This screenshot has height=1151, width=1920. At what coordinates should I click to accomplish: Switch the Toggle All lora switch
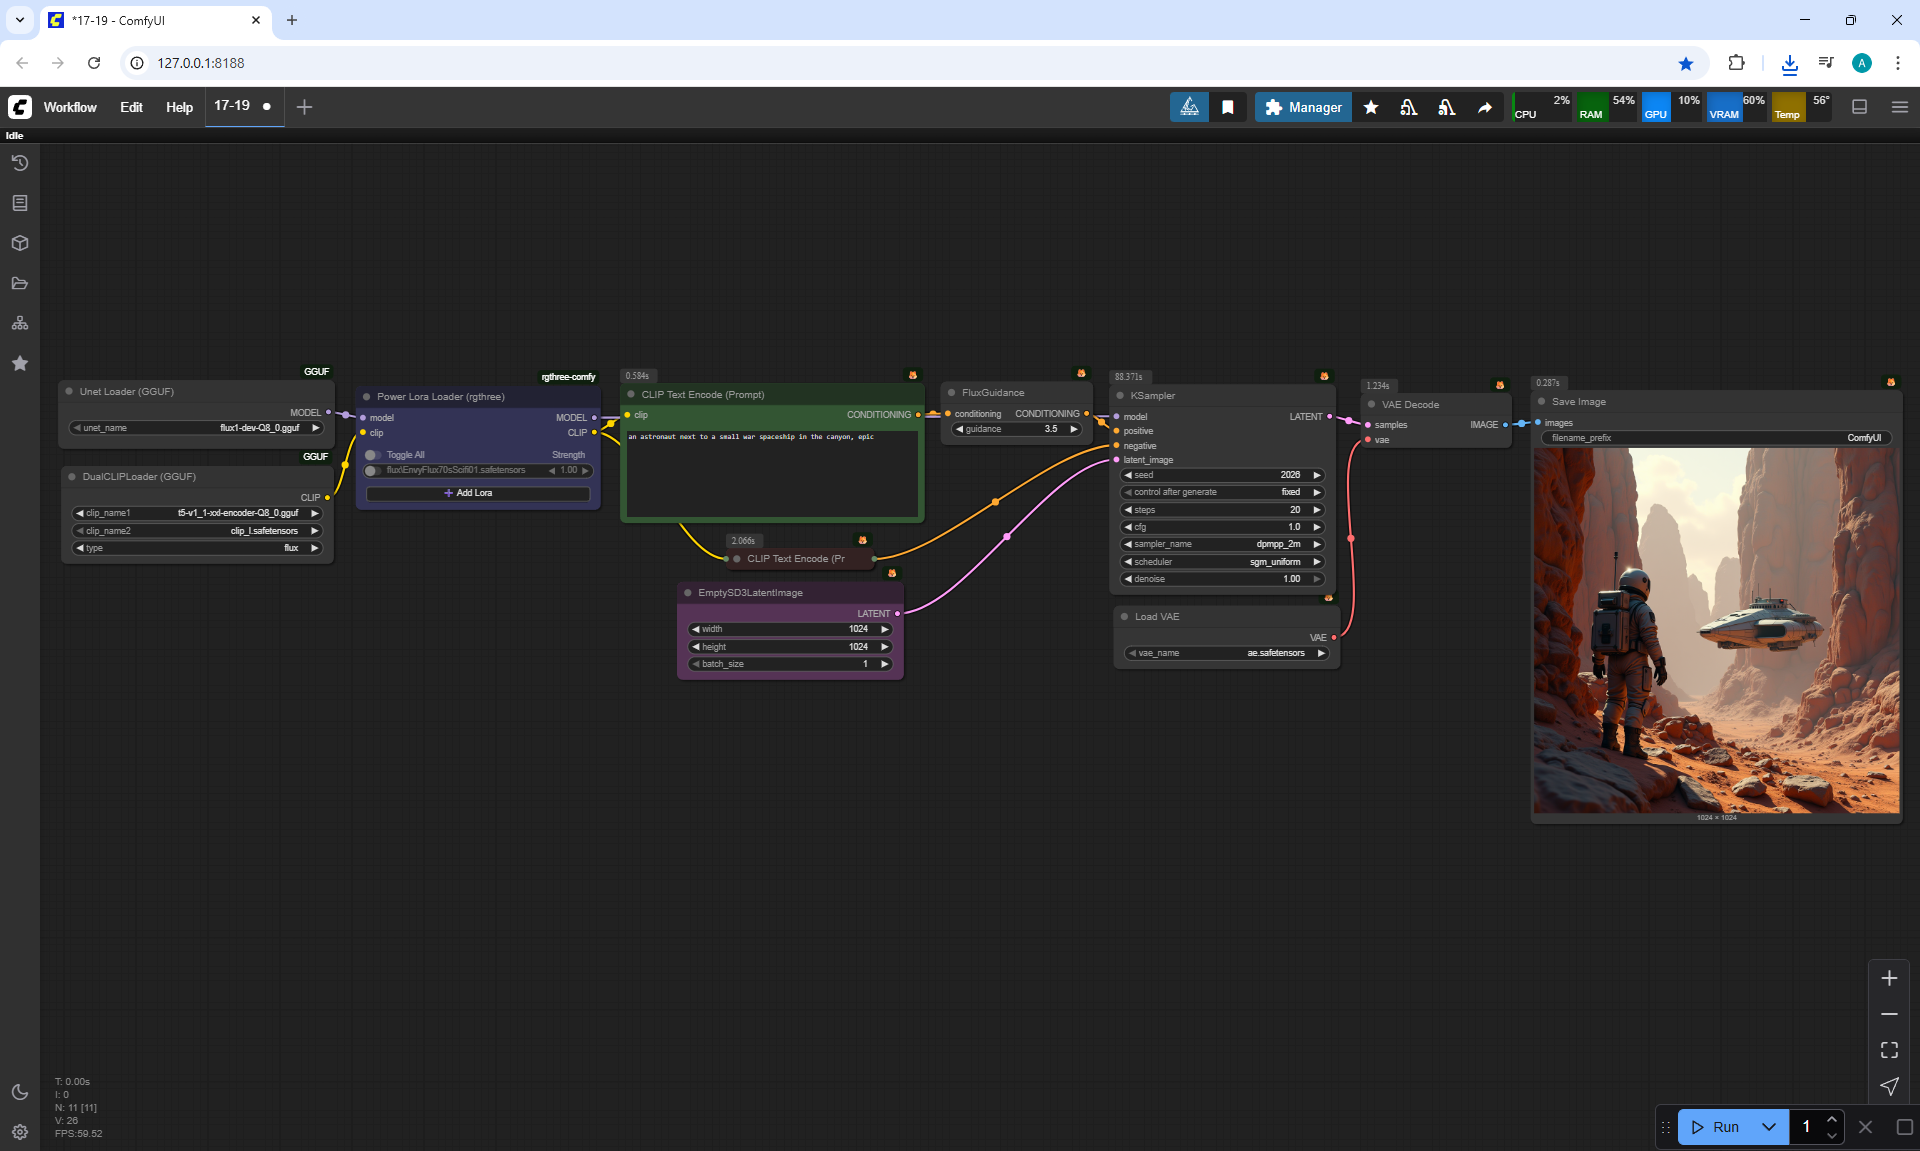pos(373,455)
